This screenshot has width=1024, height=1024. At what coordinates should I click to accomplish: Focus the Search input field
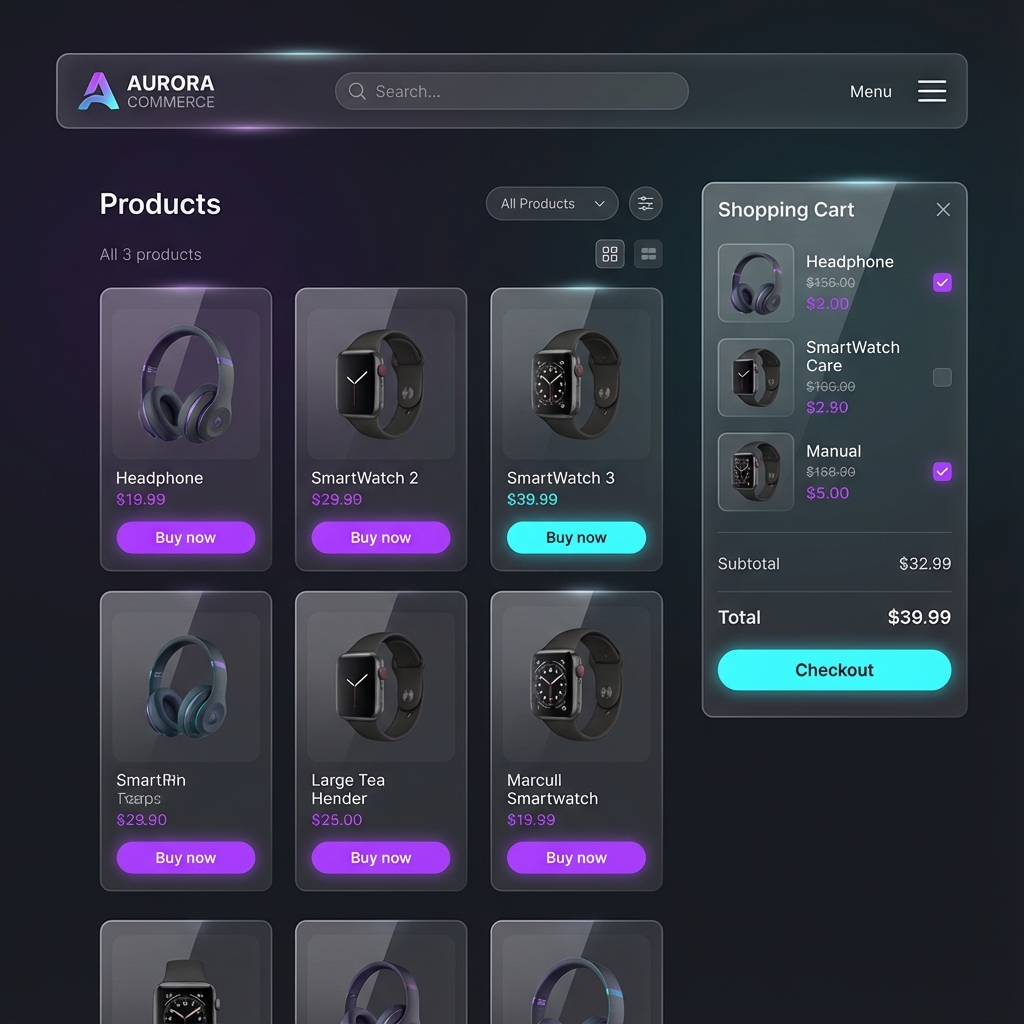520,91
